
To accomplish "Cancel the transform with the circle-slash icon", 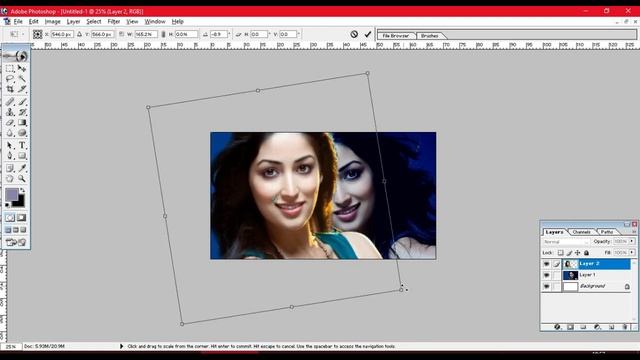I will (354, 34).
